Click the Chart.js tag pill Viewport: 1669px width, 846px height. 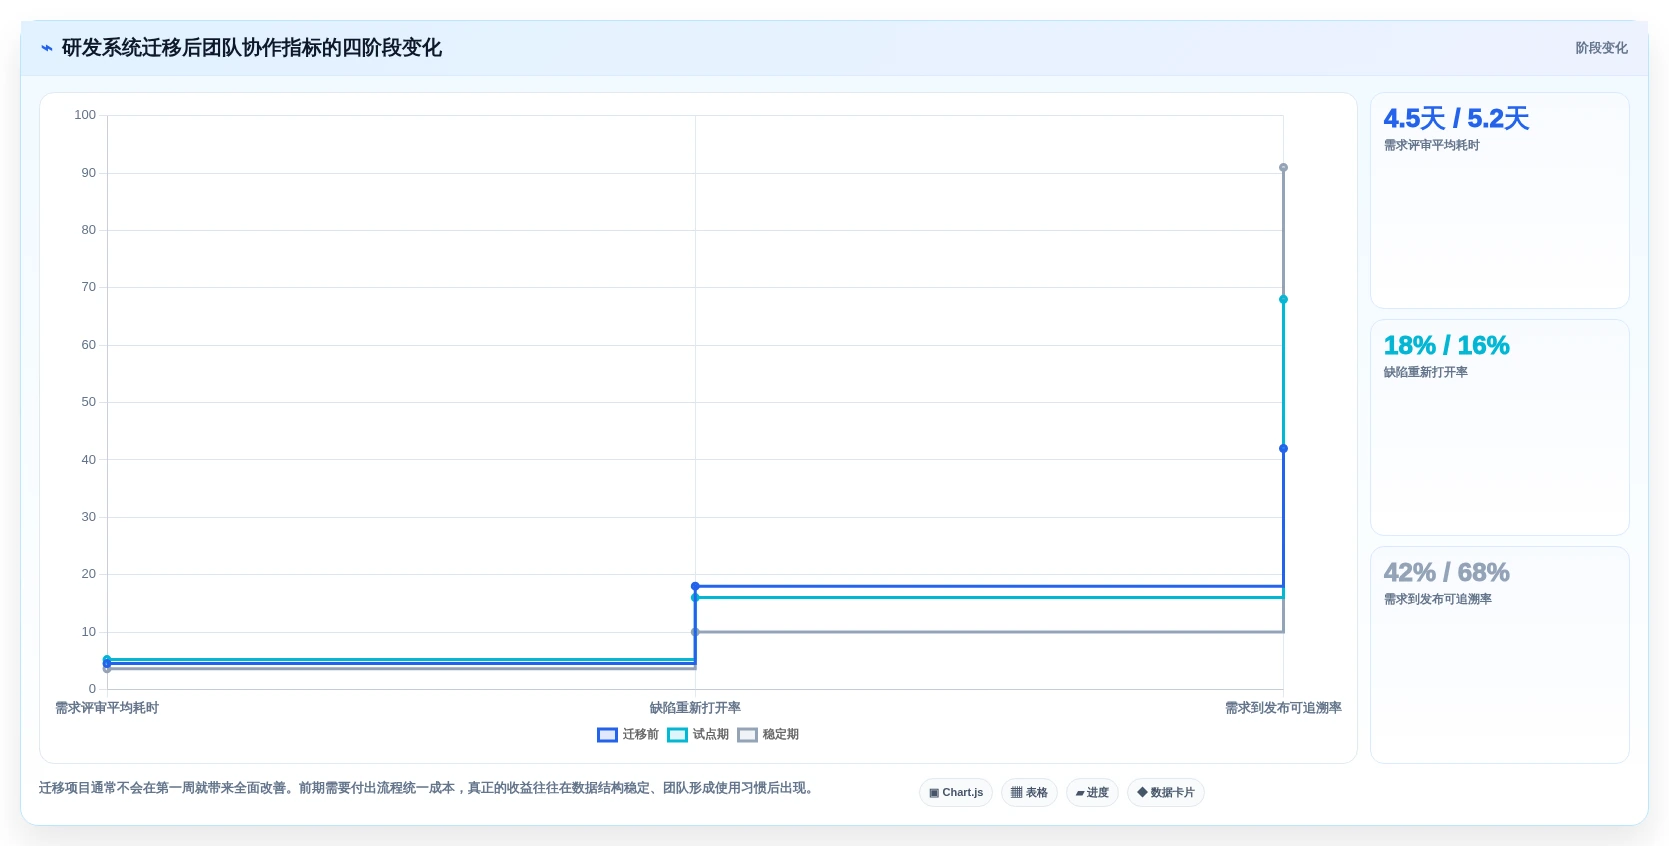tap(956, 792)
